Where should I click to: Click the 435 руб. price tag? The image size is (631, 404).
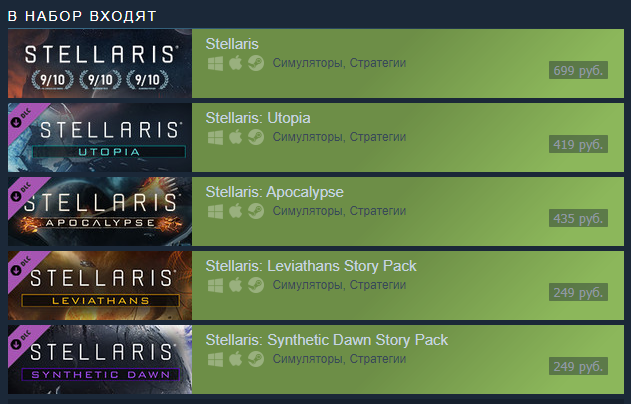tap(578, 218)
